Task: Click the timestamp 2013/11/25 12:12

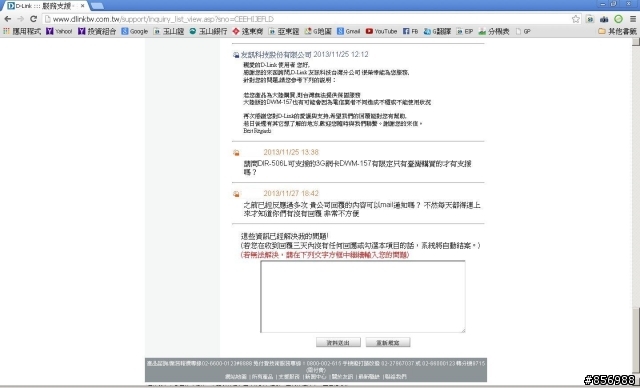Action: pos(341,55)
